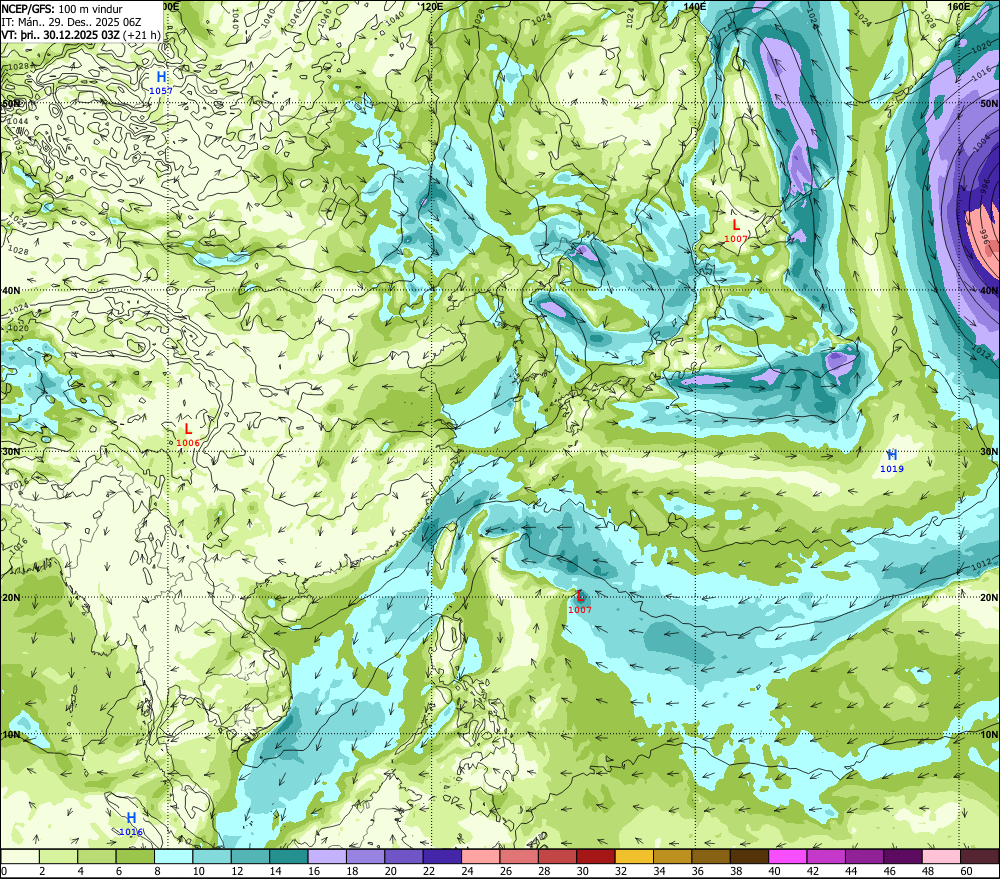This screenshot has width=1000, height=879.
Task: Click the L 1007 low near 140E north of 40N
Action: coord(735,230)
